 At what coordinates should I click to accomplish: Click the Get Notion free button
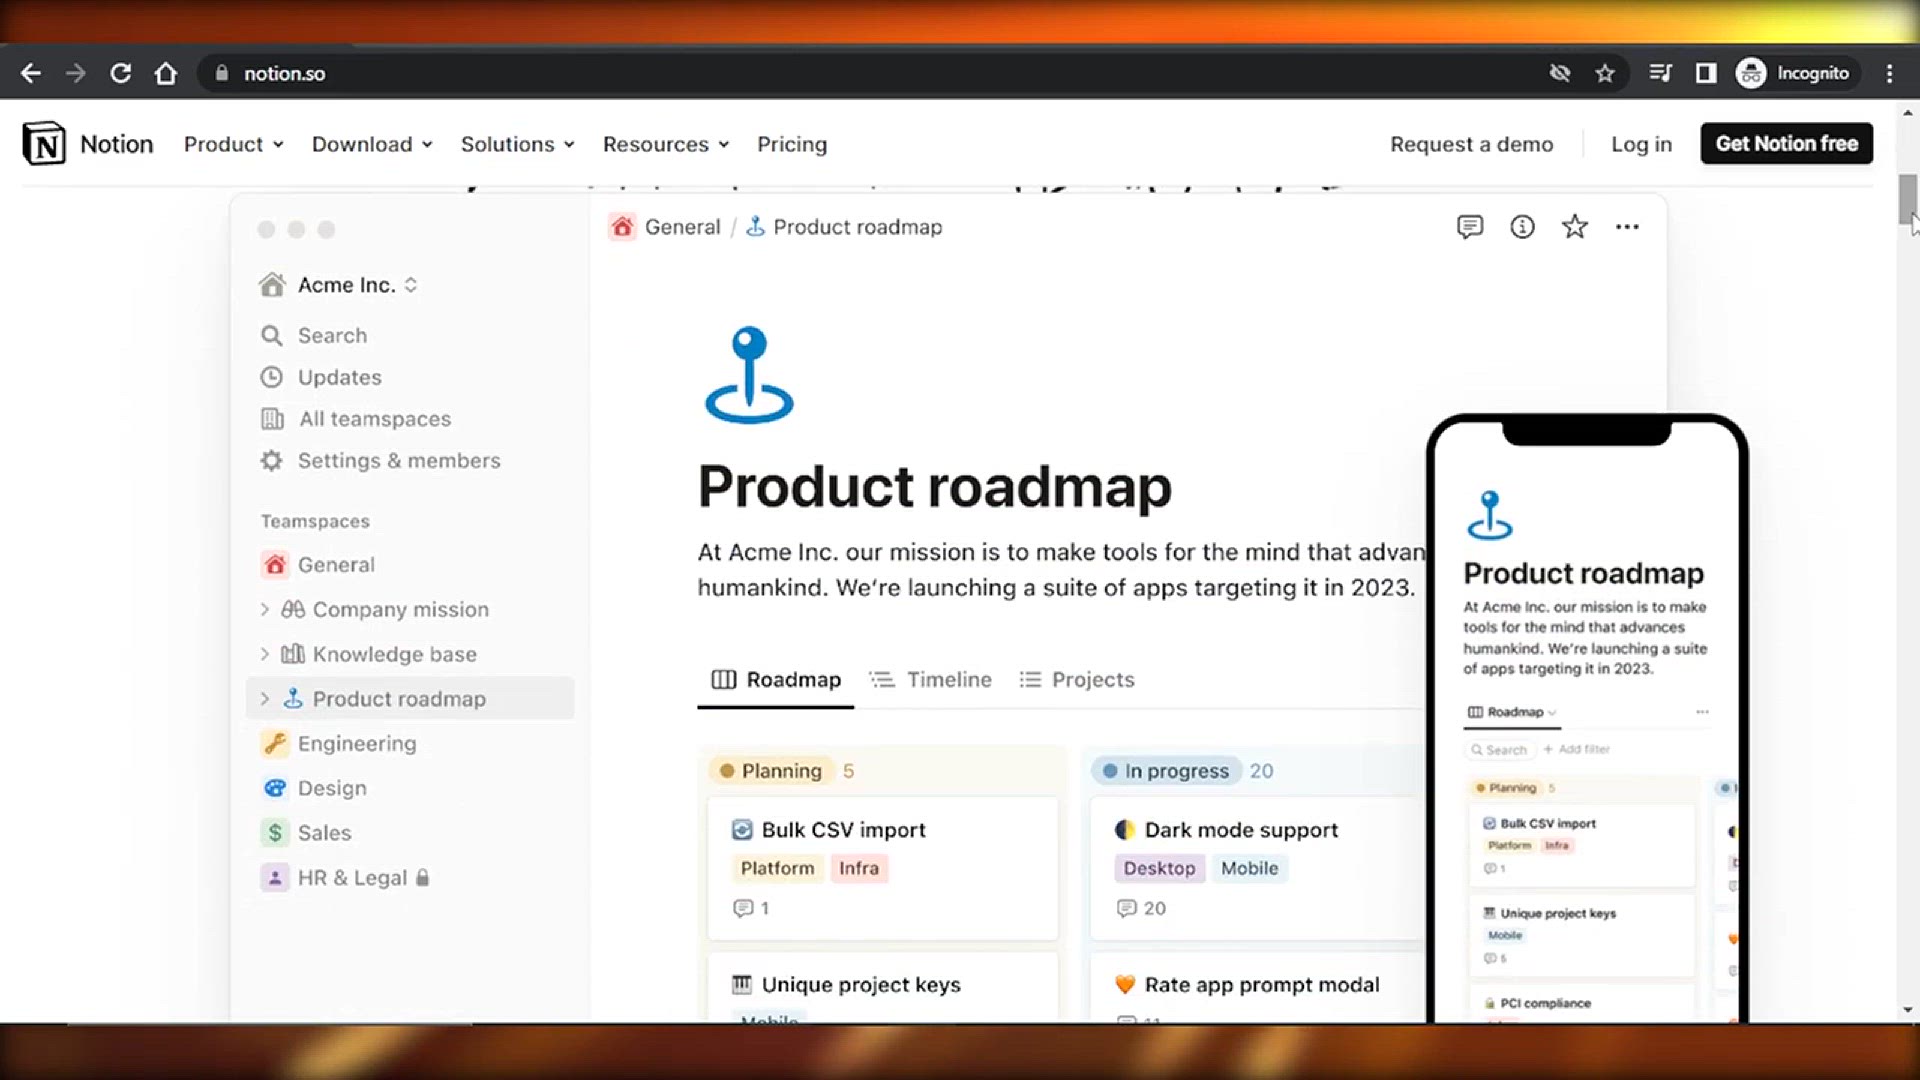(x=1786, y=143)
